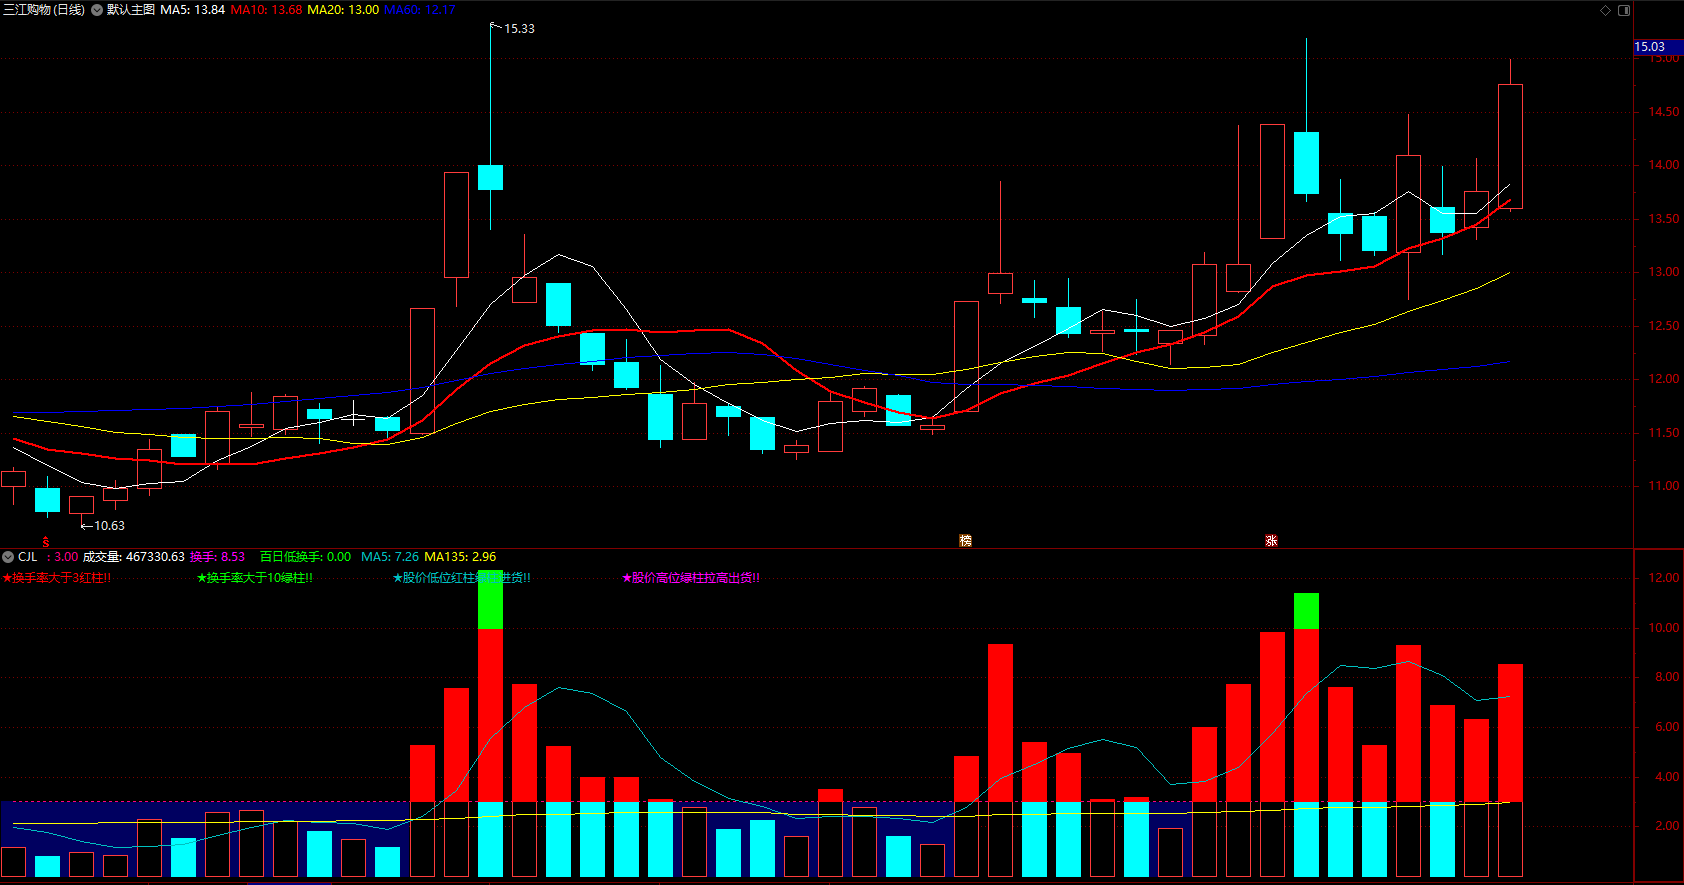1684x885 pixels.
Task: Click the 10.00 volume axis label
Action: coord(1664,628)
